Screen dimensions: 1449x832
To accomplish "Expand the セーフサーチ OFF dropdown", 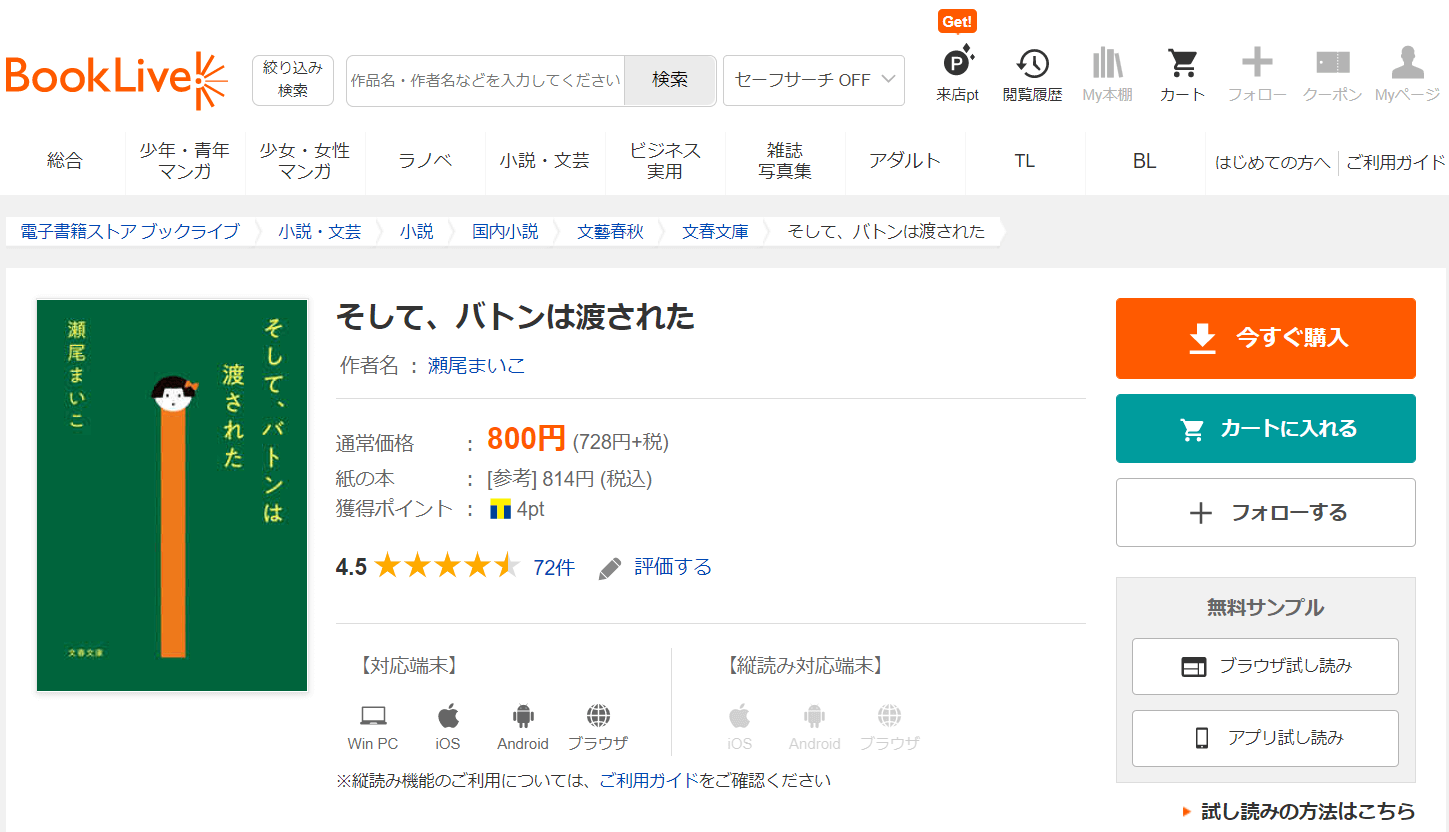I will 813,80.
